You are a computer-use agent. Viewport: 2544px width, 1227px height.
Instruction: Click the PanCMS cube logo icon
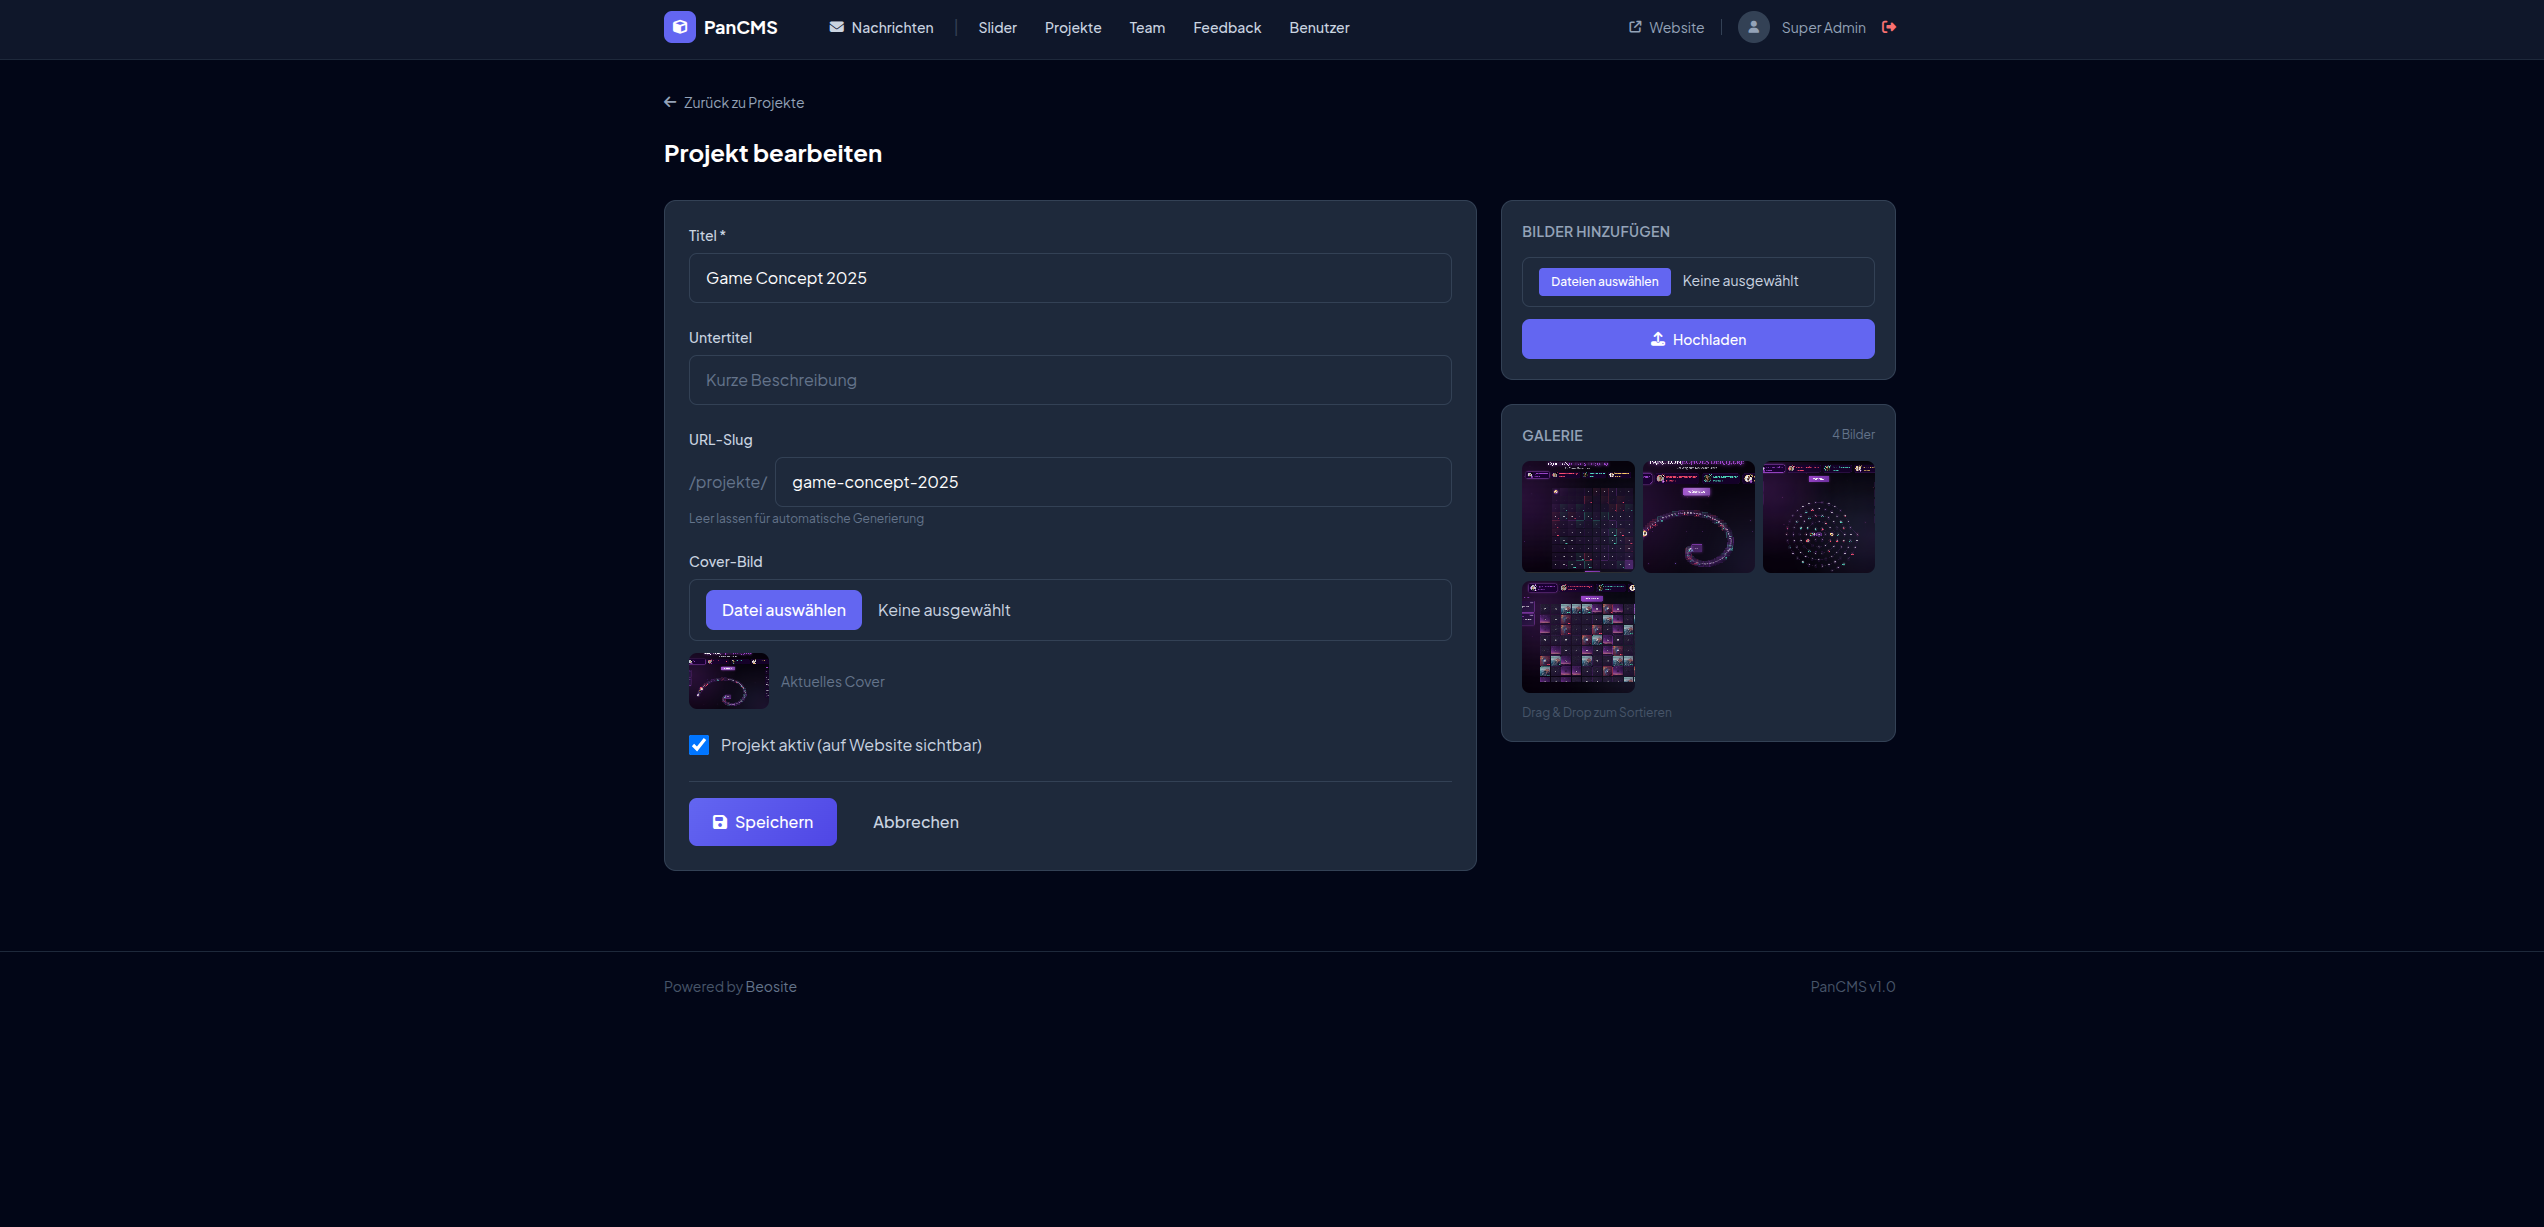[679, 27]
